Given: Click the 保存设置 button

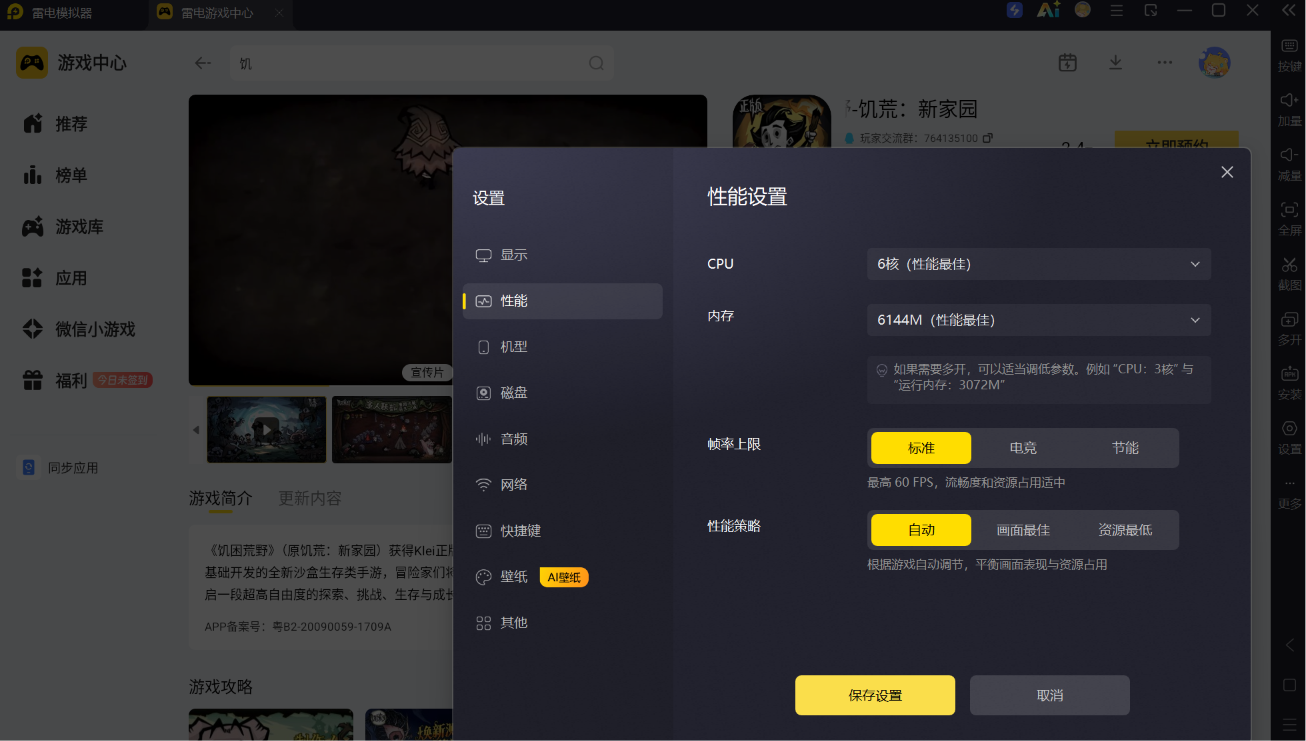Looking at the screenshot, I should click(875, 695).
